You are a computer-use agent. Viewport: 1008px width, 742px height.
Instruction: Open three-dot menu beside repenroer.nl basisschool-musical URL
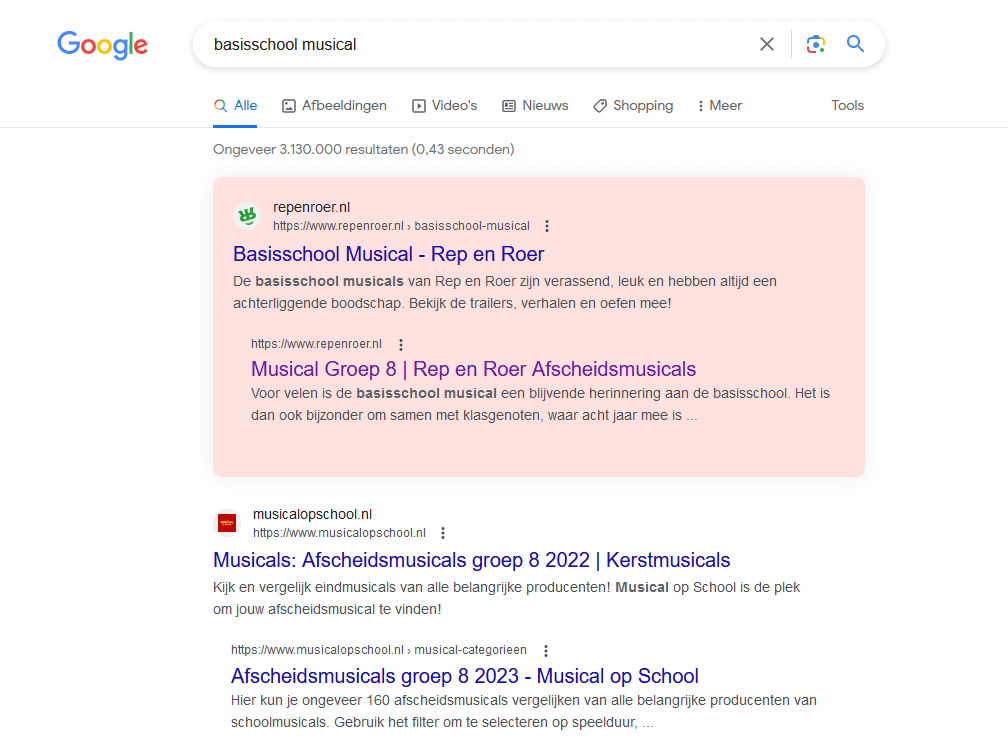(x=547, y=226)
